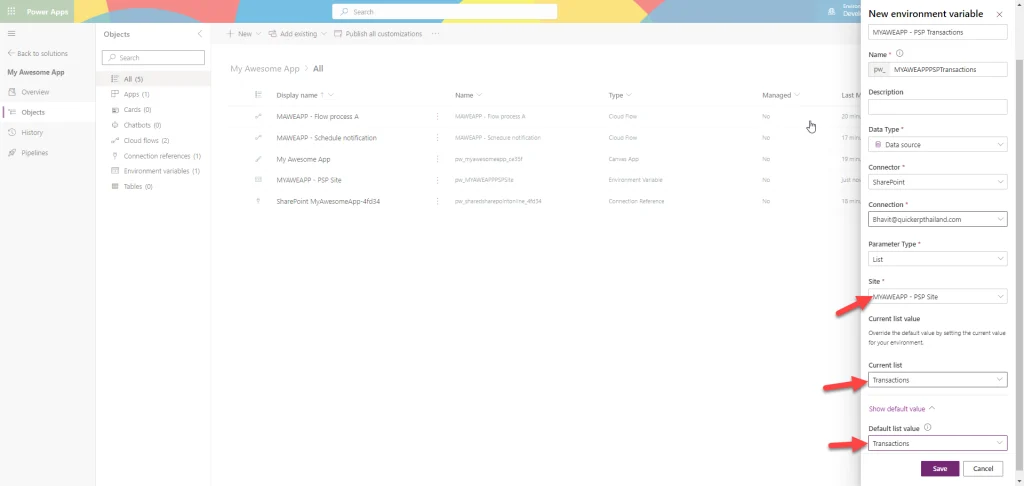Open the Data Type dropdown
Viewport: 1024px width, 486px height.
937,144
